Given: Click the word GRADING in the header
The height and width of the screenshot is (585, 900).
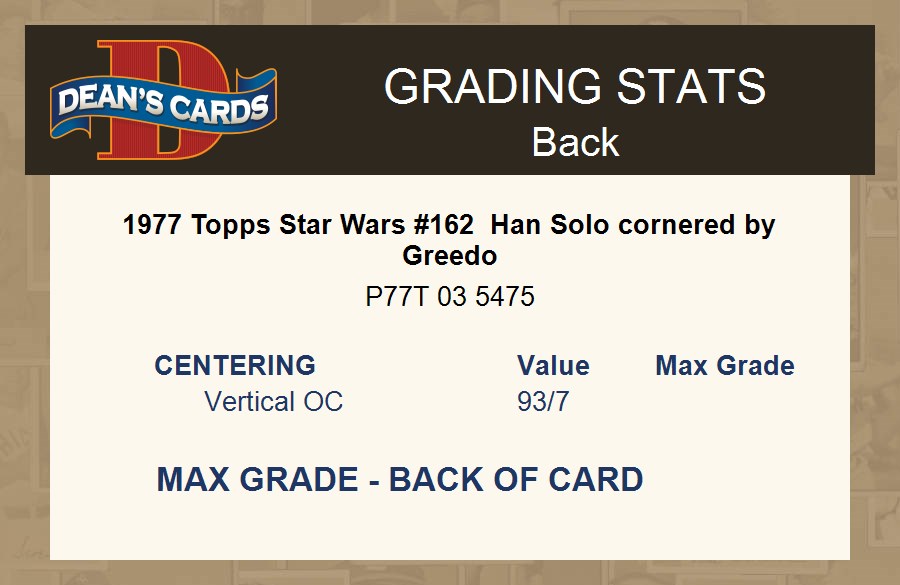Looking at the screenshot, I should coord(492,88).
